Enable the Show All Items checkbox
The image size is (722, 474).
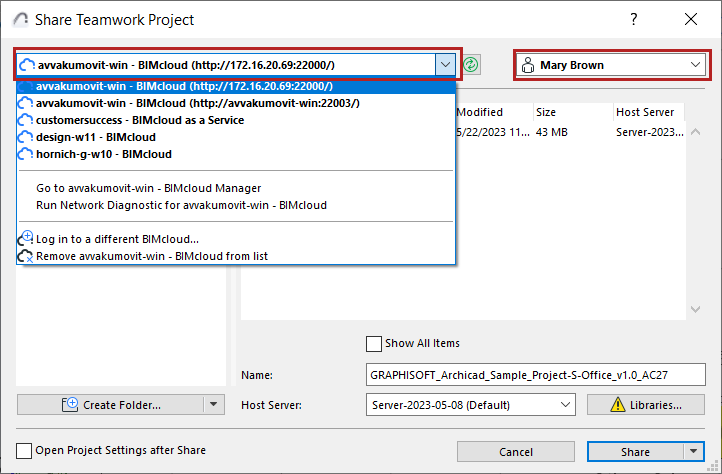coord(375,343)
